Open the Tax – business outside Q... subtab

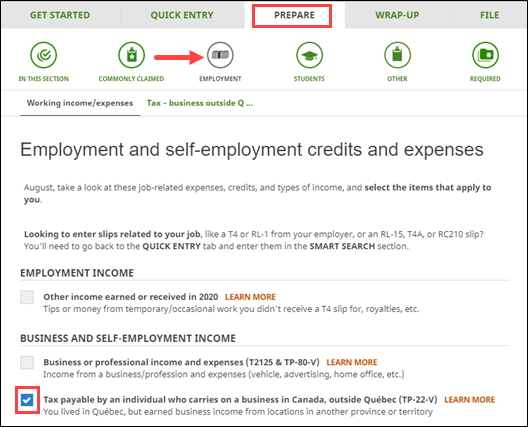point(200,103)
